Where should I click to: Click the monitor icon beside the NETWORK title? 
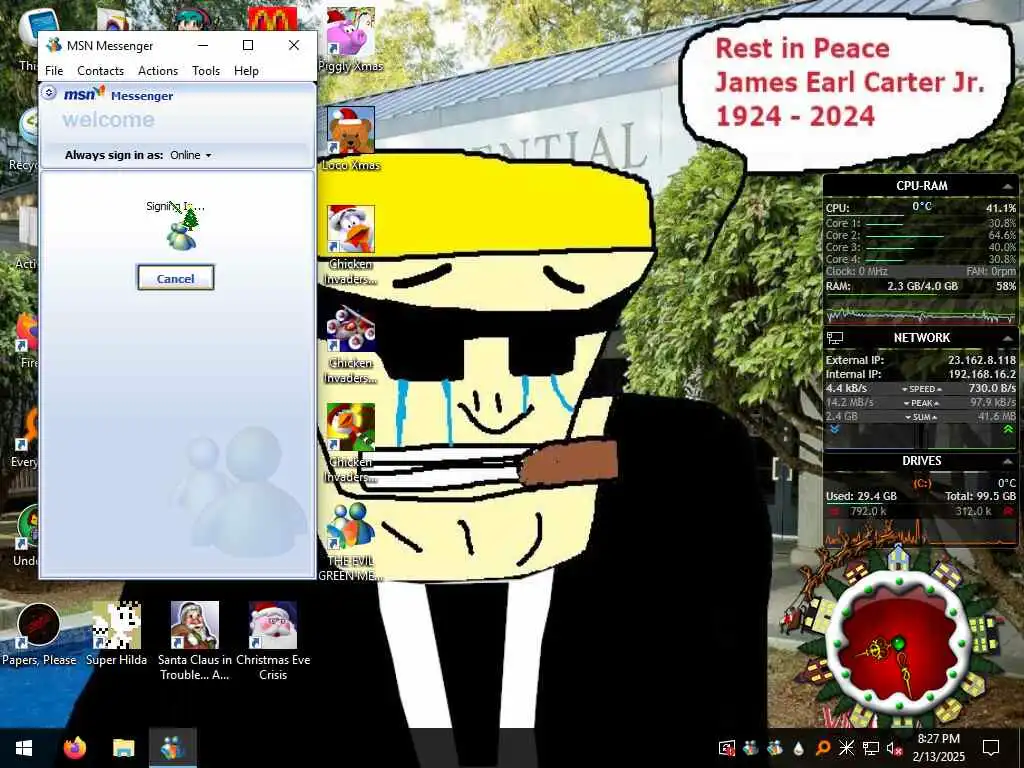click(835, 338)
